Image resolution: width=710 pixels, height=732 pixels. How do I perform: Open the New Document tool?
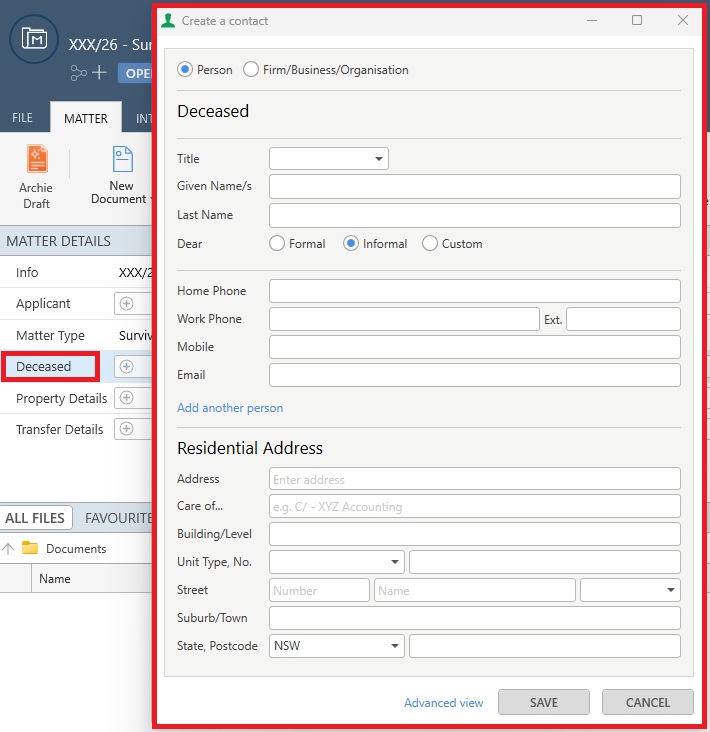(122, 176)
